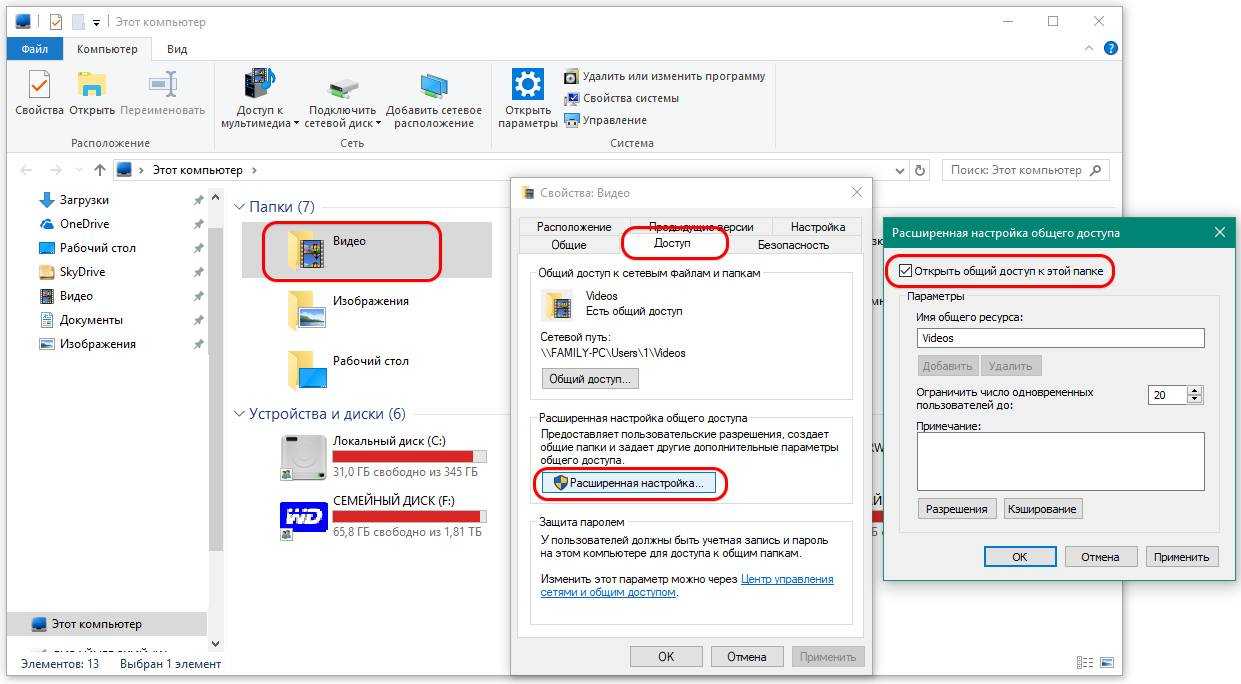Select the СЕМЕЙНЫЙ ДИСК (F:) drive icon
The height and width of the screenshot is (684, 1241).
303,516
